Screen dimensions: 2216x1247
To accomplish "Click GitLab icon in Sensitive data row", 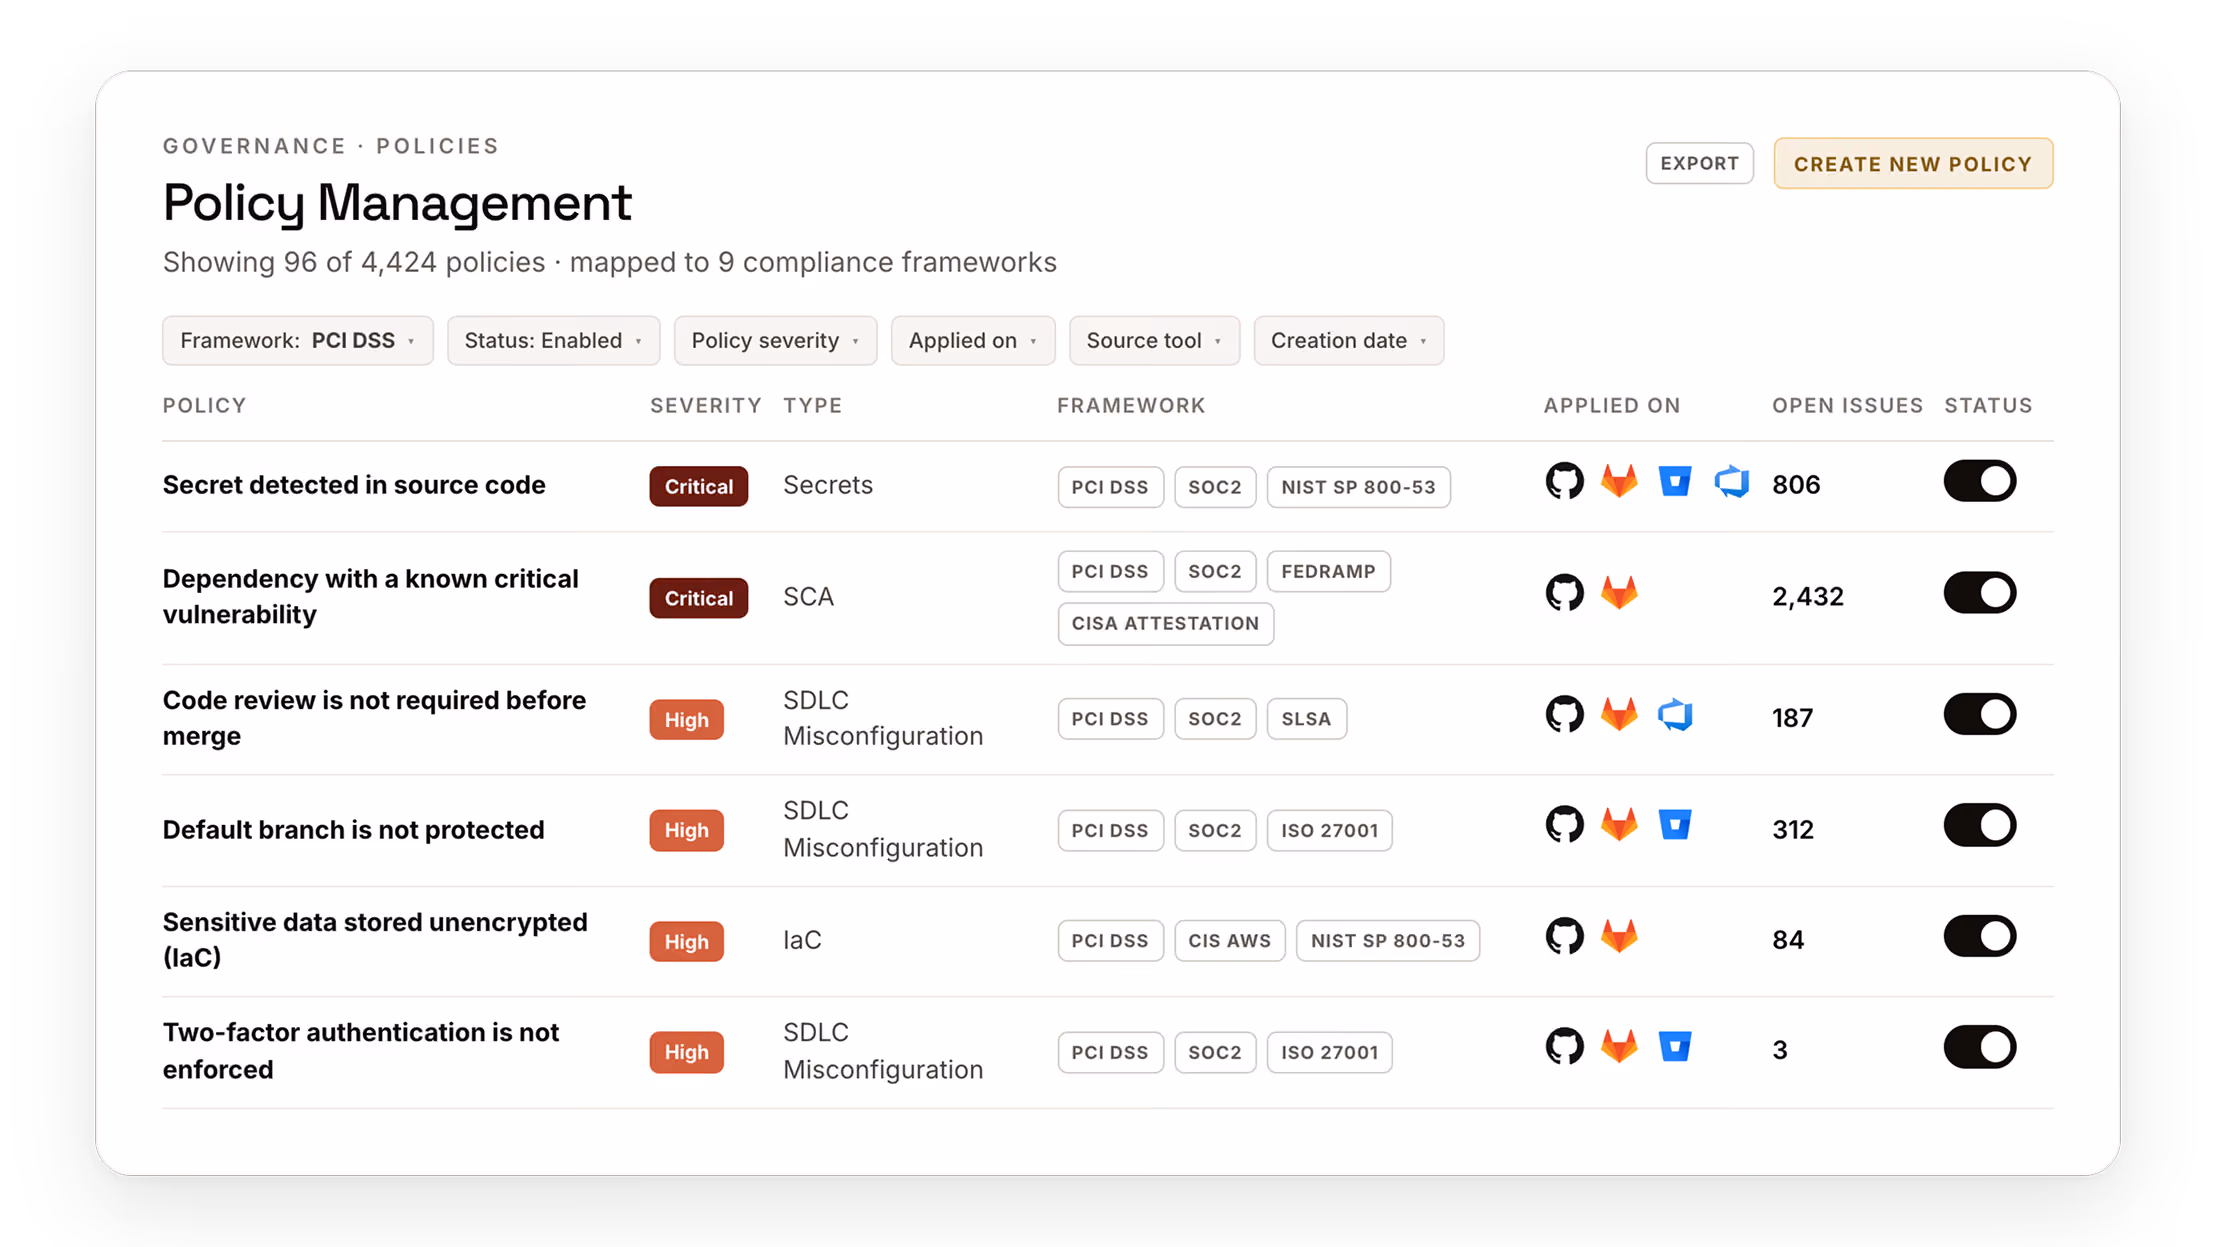I will point(1619,937).
